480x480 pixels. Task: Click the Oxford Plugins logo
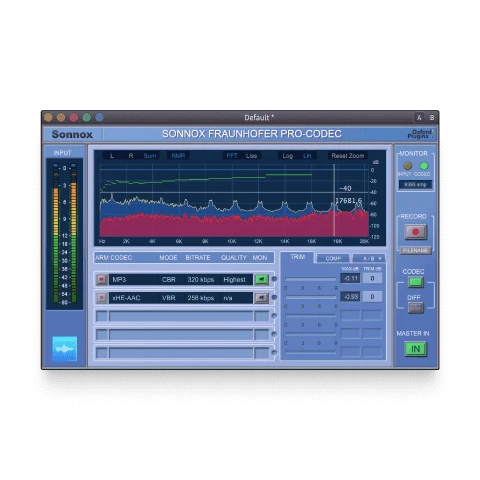(421, 134)
